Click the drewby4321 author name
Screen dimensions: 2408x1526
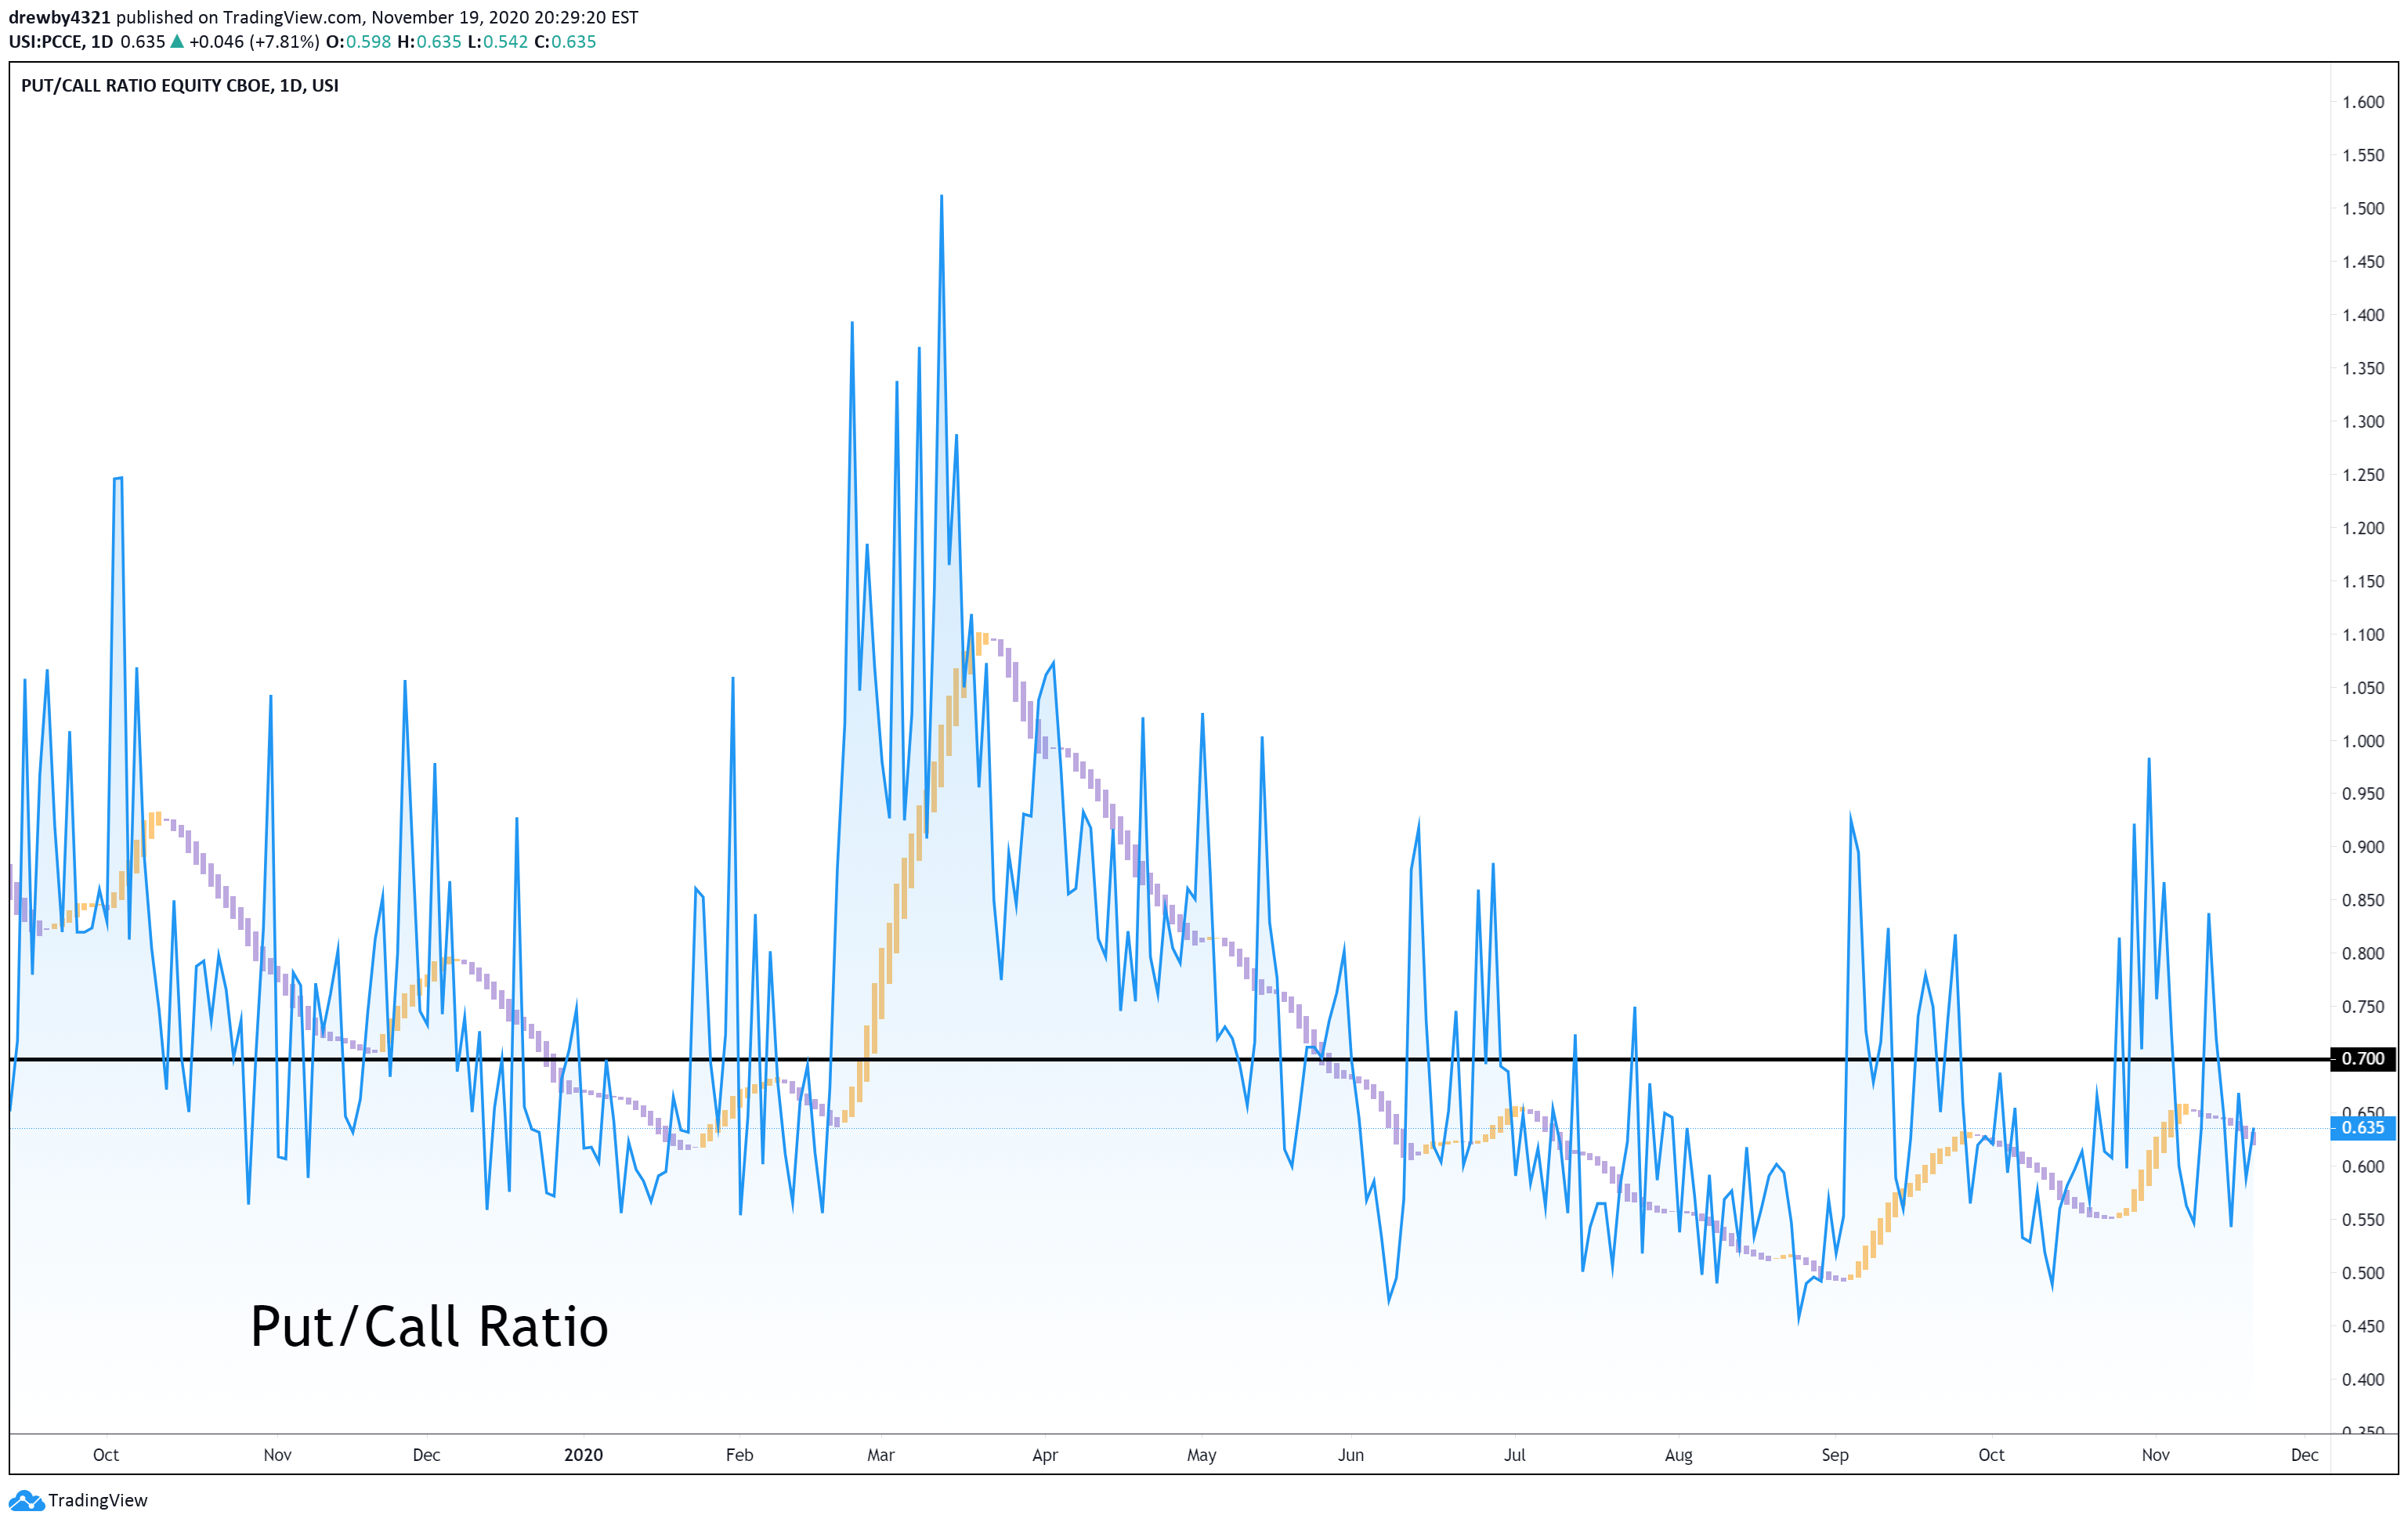point(59,17)
